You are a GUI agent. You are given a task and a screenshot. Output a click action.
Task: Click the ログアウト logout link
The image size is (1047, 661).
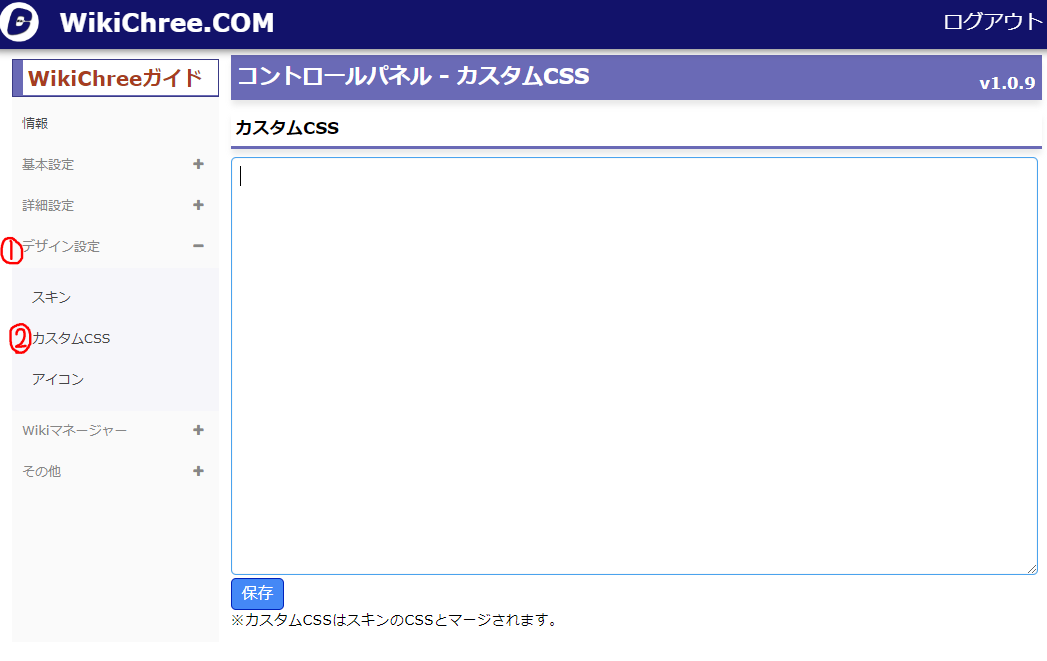coord(992,22)
